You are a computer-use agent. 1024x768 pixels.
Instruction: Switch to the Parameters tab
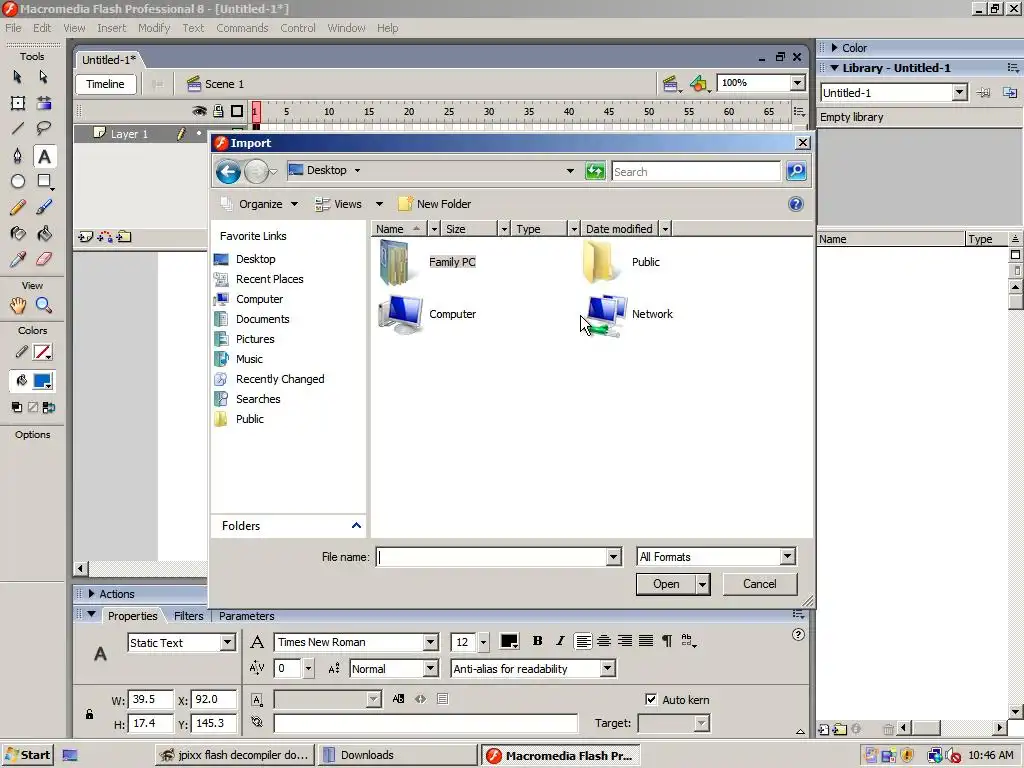click(246, 616)
